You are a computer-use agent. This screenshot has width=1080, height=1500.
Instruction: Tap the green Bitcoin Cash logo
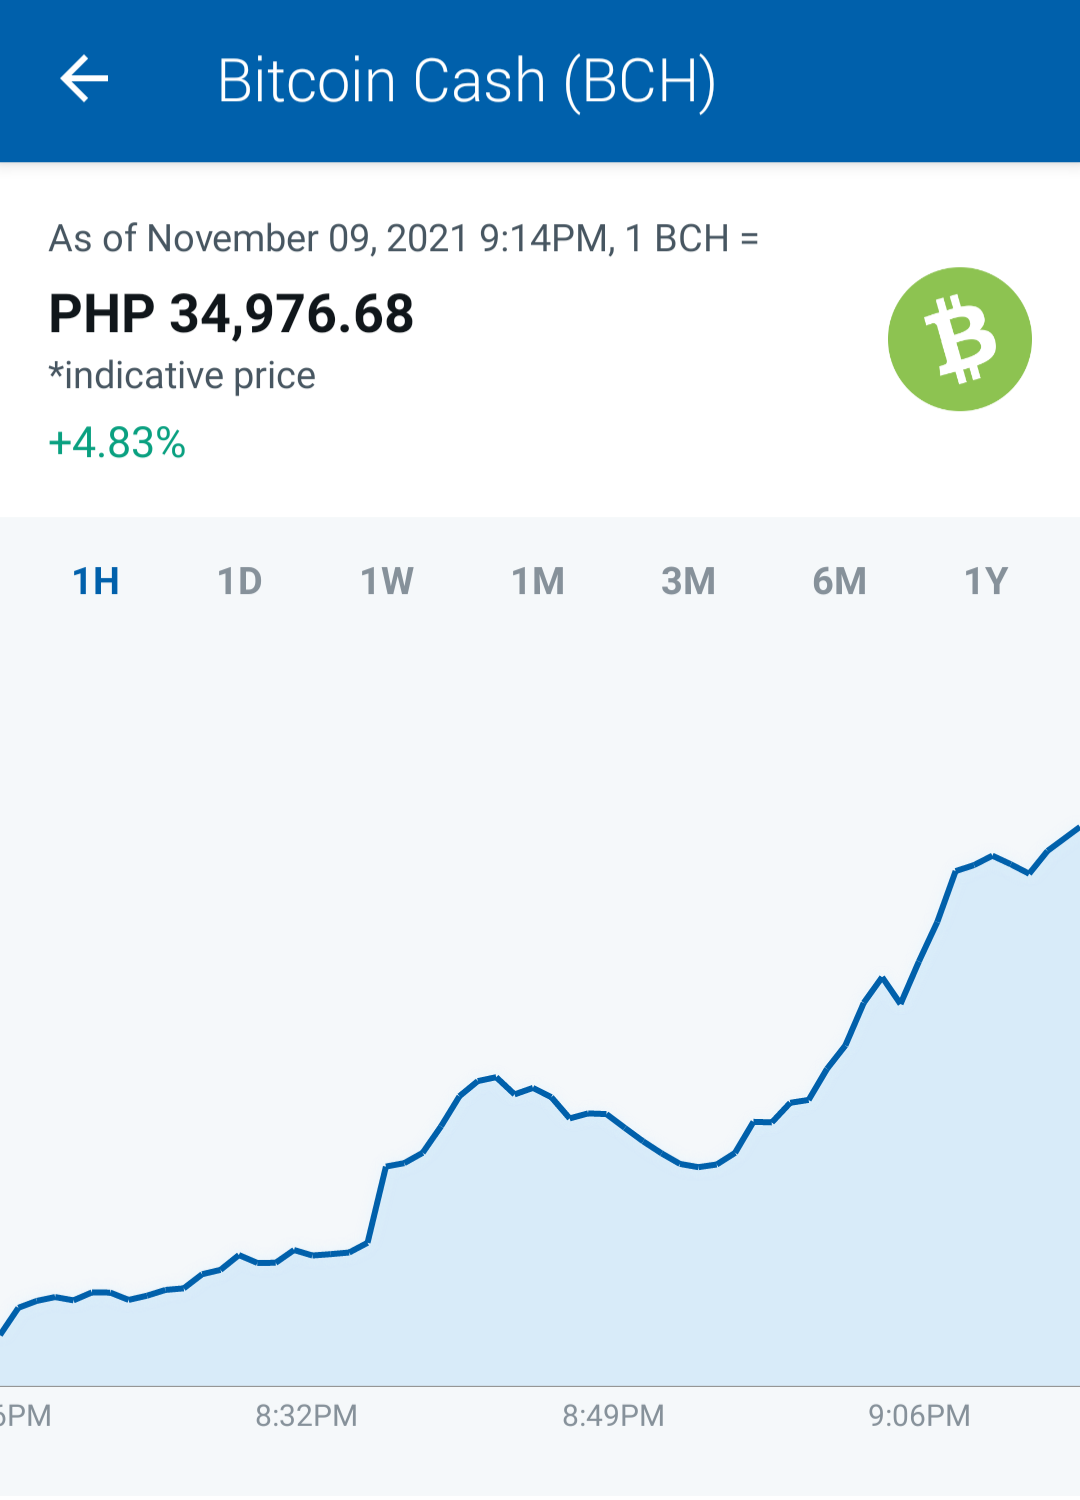point(959,339)
